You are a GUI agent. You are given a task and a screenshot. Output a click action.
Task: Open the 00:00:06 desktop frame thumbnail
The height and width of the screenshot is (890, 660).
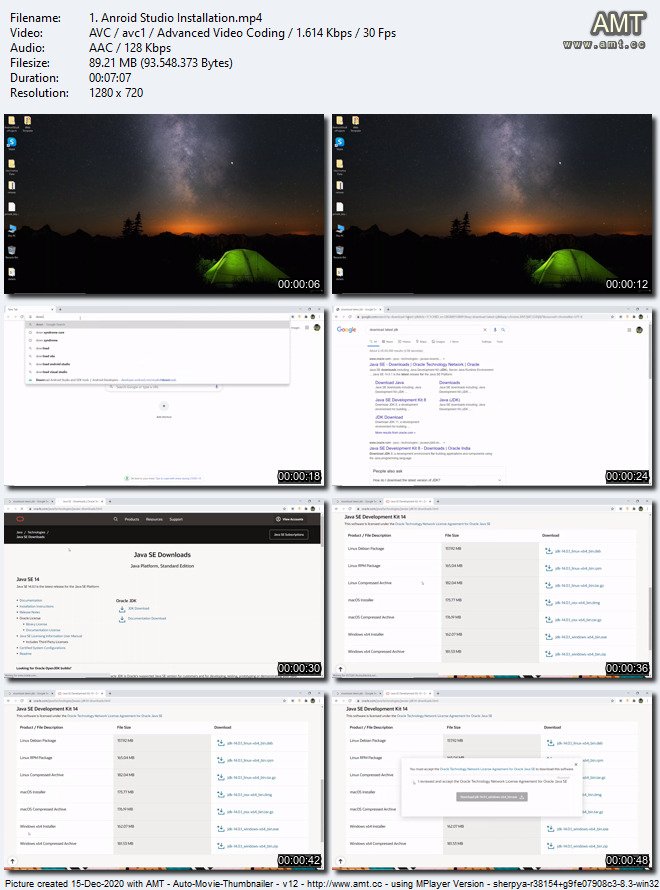click(x=164, y=204)
